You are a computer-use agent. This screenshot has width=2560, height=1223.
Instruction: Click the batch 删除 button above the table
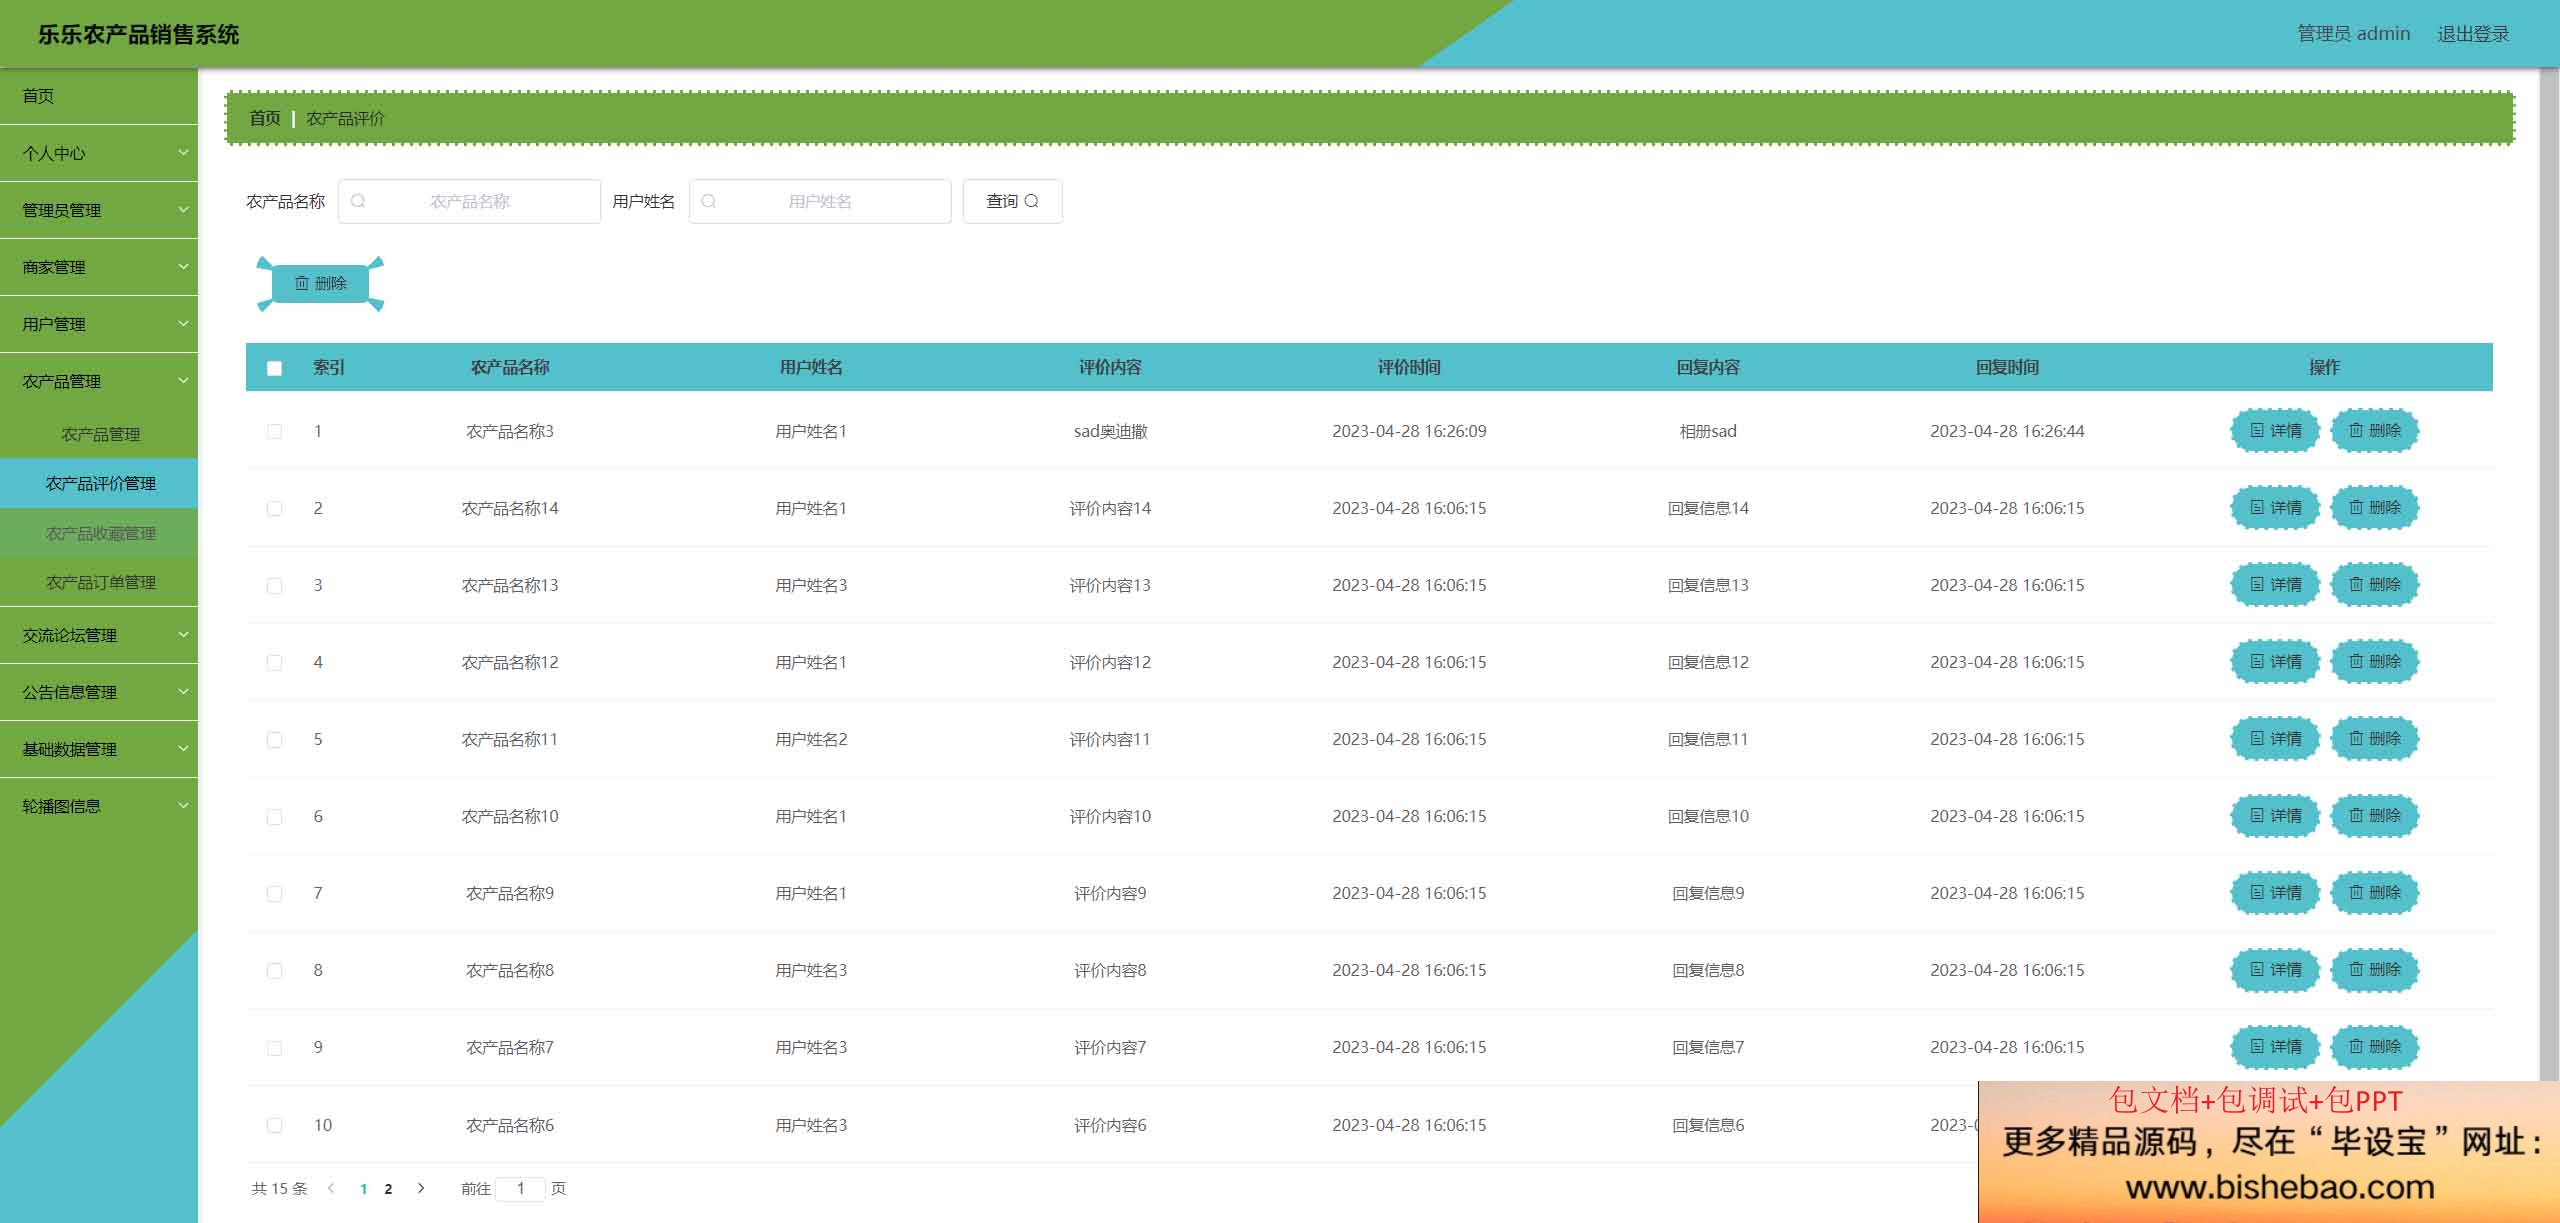pyautogui.click(x=320, y=284)
